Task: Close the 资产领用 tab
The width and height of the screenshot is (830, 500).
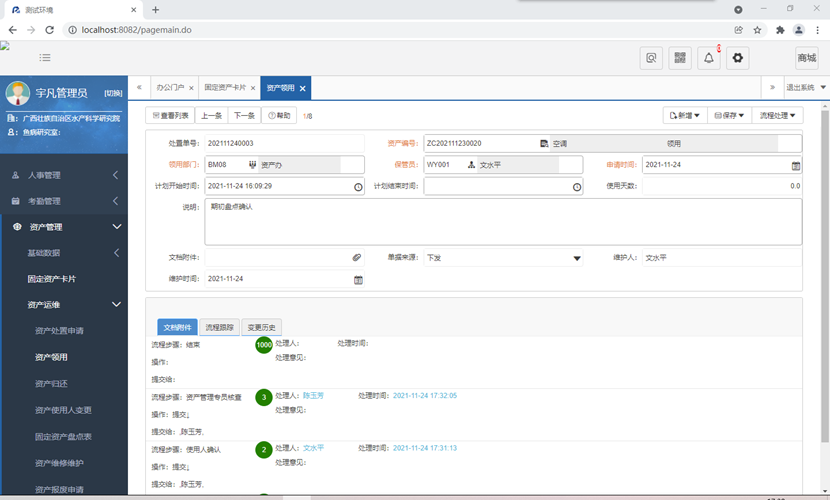Action: click(x=303, y=88)
